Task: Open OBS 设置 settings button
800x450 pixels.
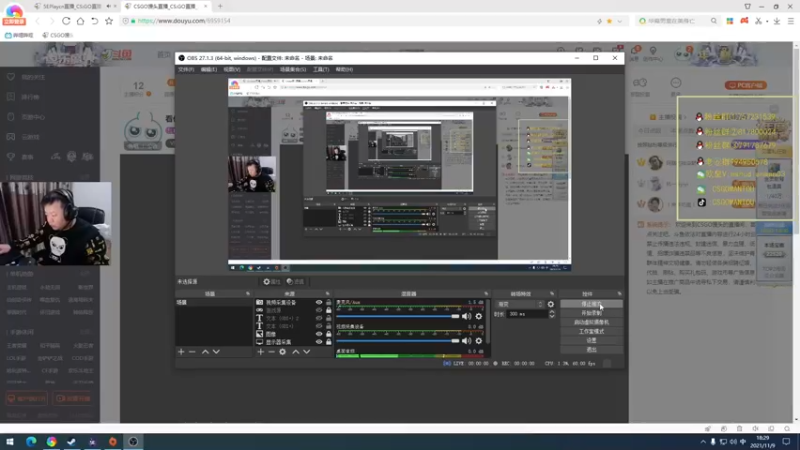Action: [591, 340]
